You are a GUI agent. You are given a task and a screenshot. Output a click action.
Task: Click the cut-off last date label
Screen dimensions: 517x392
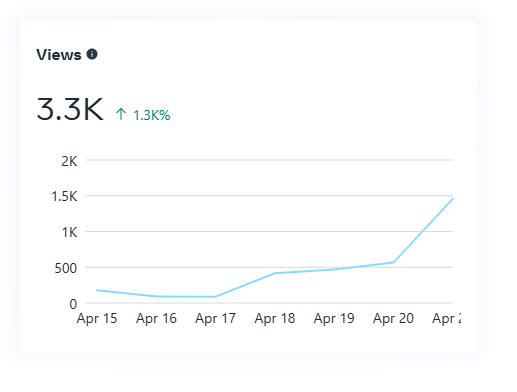coord(447,318)
